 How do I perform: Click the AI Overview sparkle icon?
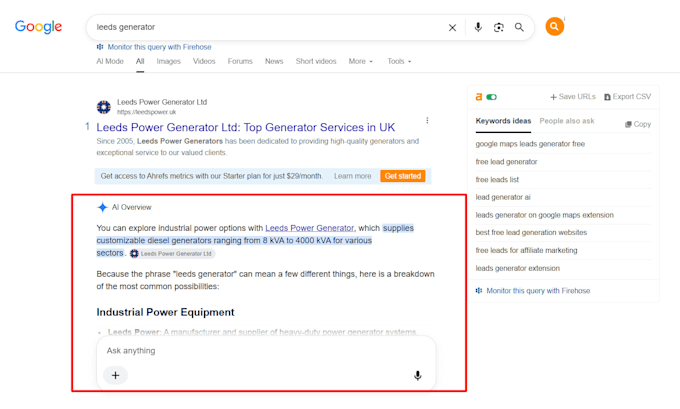coord(102,207)
